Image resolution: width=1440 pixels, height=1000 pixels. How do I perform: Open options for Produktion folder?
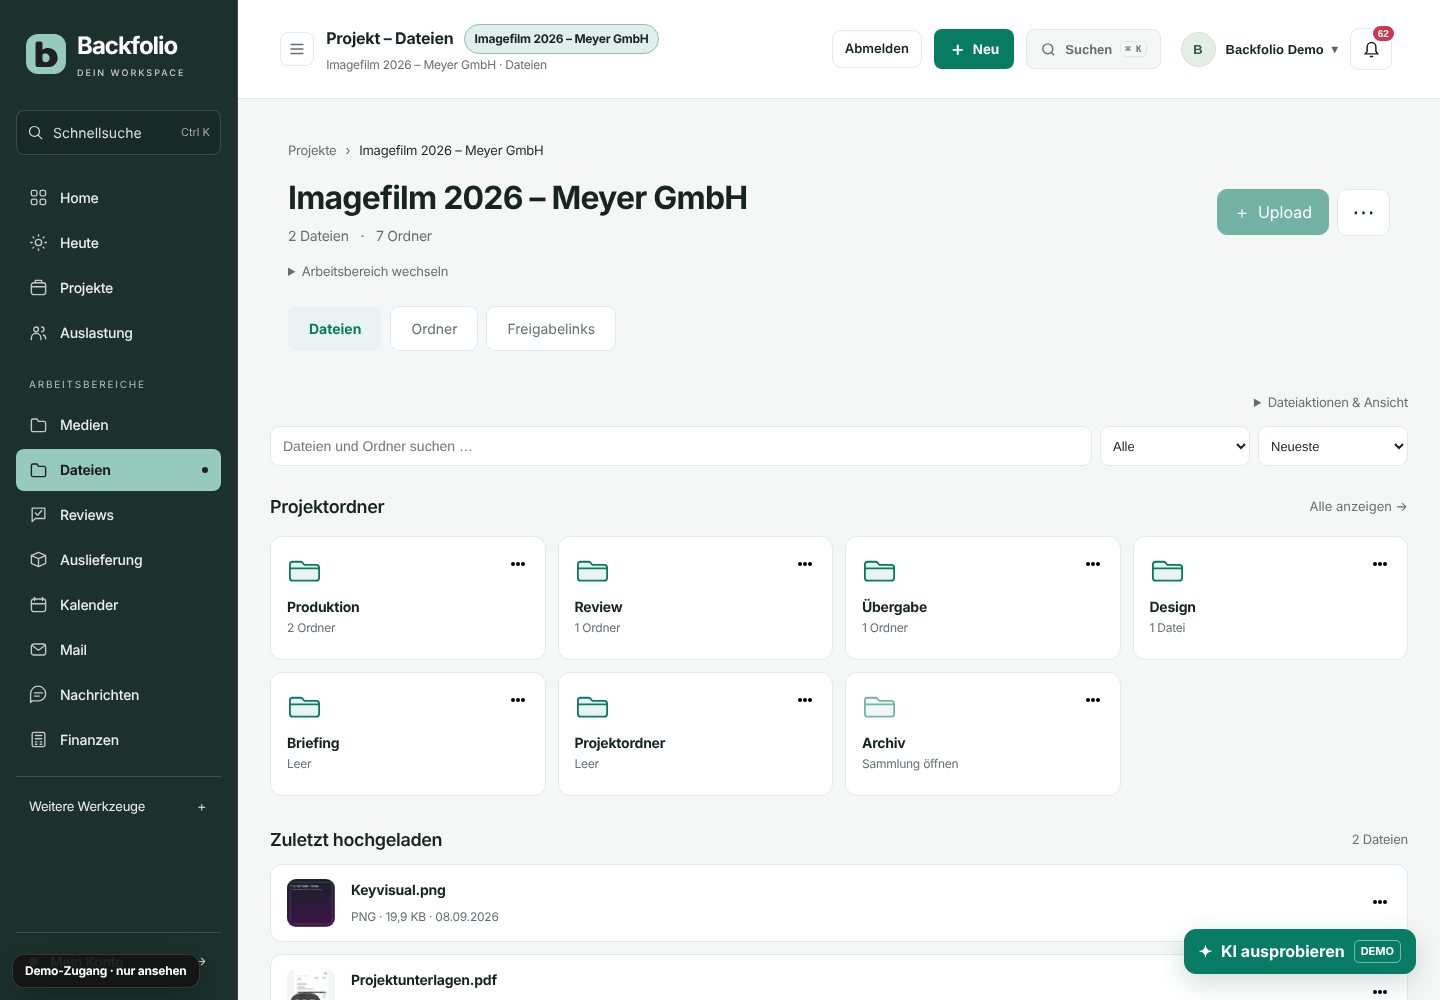click(518, 564)
